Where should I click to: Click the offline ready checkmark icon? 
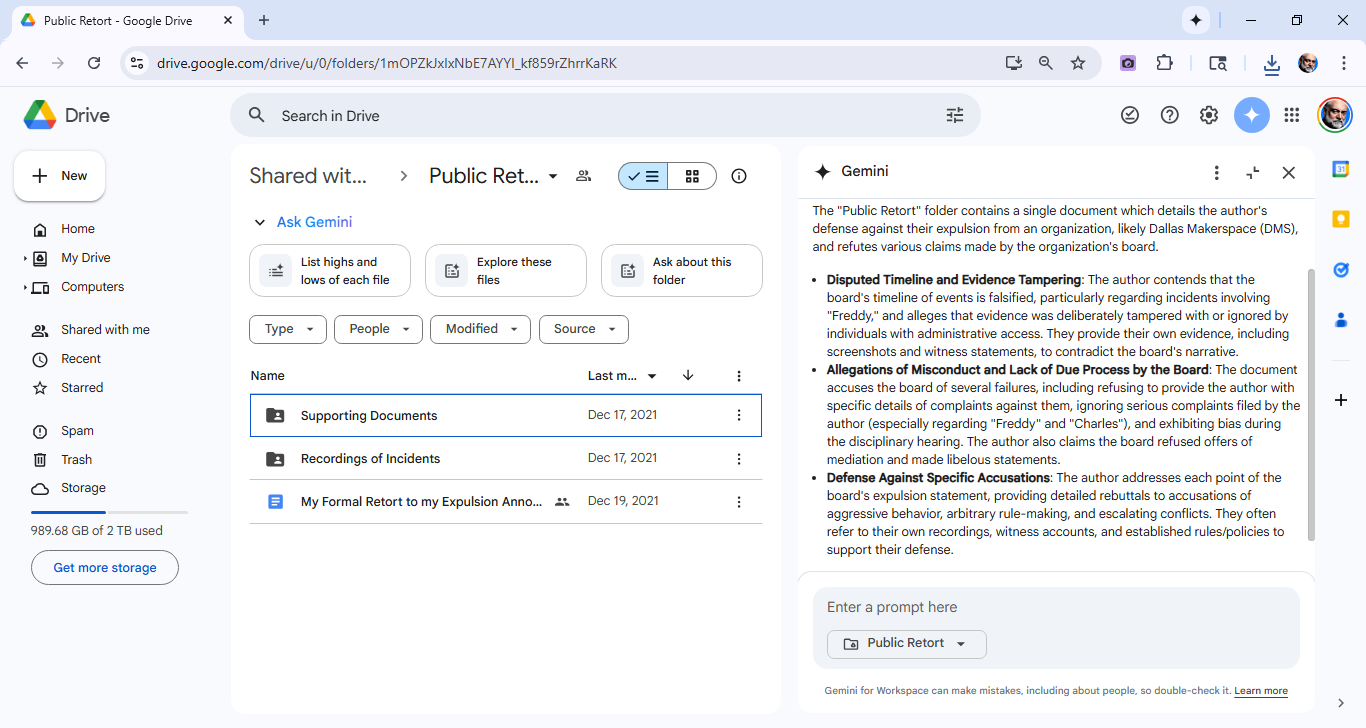[1130, 115]
